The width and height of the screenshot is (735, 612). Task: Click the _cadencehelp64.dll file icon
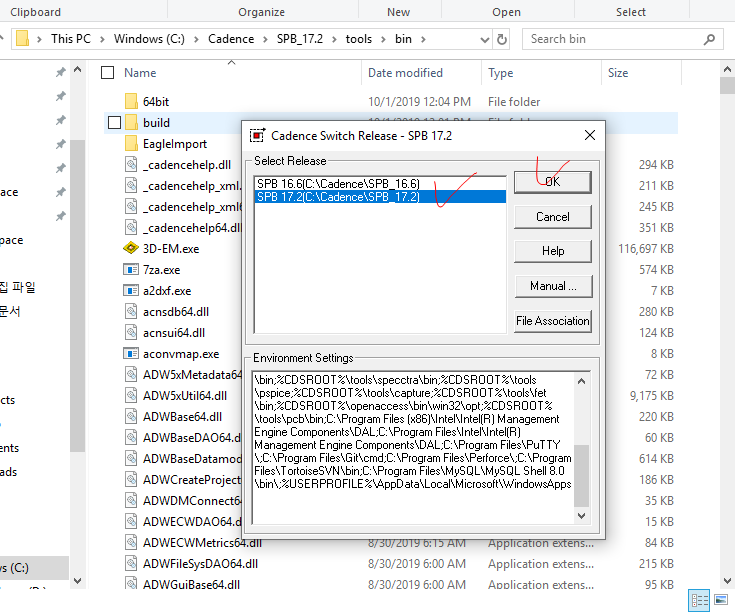pyautogui.click(x=131, y=227)
